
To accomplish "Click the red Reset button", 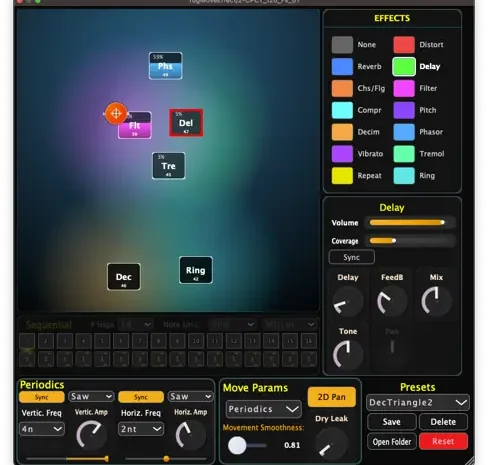I will [443, 442].
